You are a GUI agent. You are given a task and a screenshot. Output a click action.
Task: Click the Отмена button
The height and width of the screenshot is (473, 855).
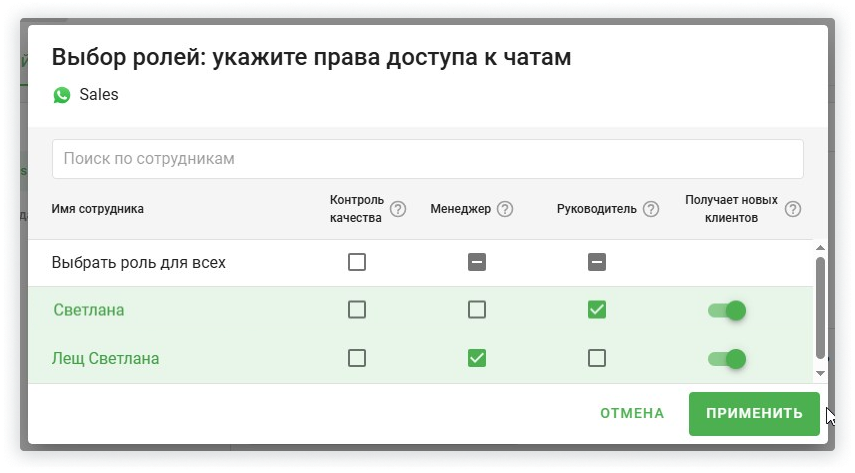[632, 413]
